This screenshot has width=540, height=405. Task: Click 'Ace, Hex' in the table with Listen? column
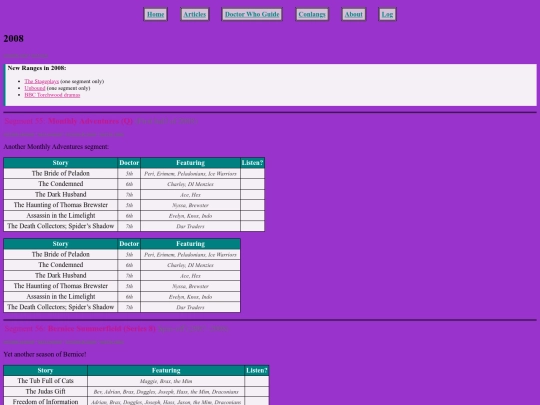[190, 195]
